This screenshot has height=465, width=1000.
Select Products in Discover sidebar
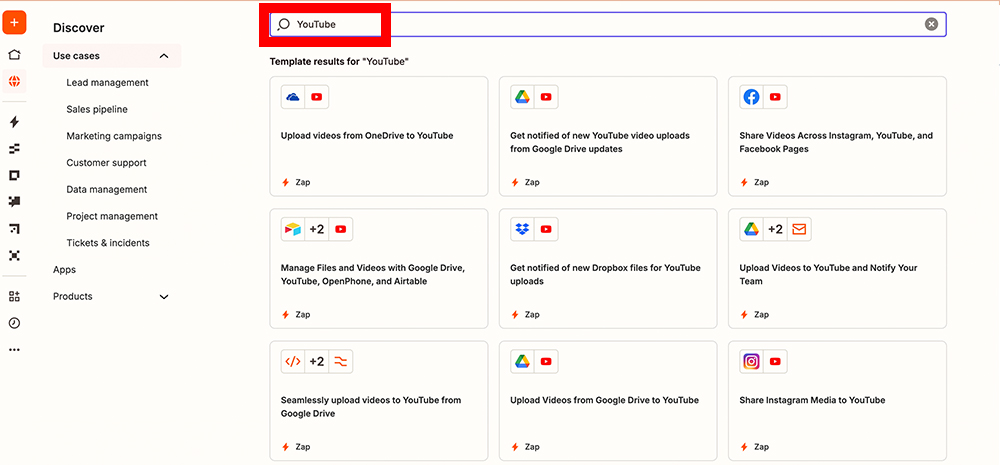click(x=73, y=297)
